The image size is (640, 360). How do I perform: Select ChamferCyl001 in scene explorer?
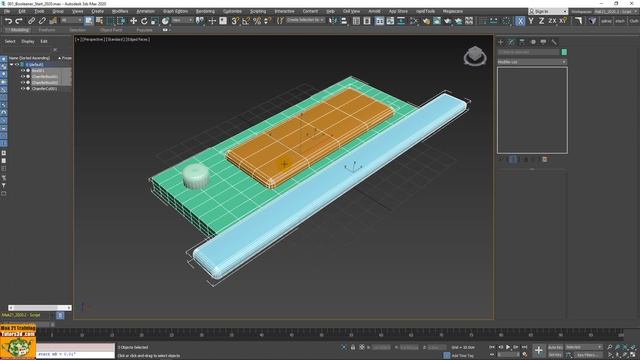click(44, 89)
